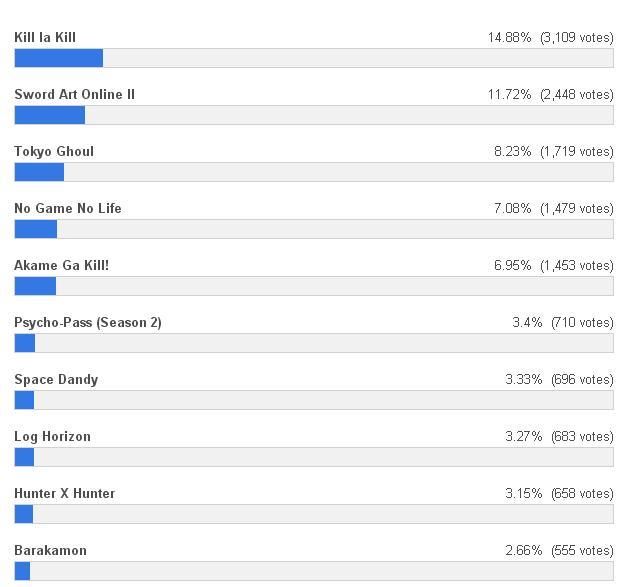Select the Tokyo Ghoul poll entry label

click(x=54, y=152)
